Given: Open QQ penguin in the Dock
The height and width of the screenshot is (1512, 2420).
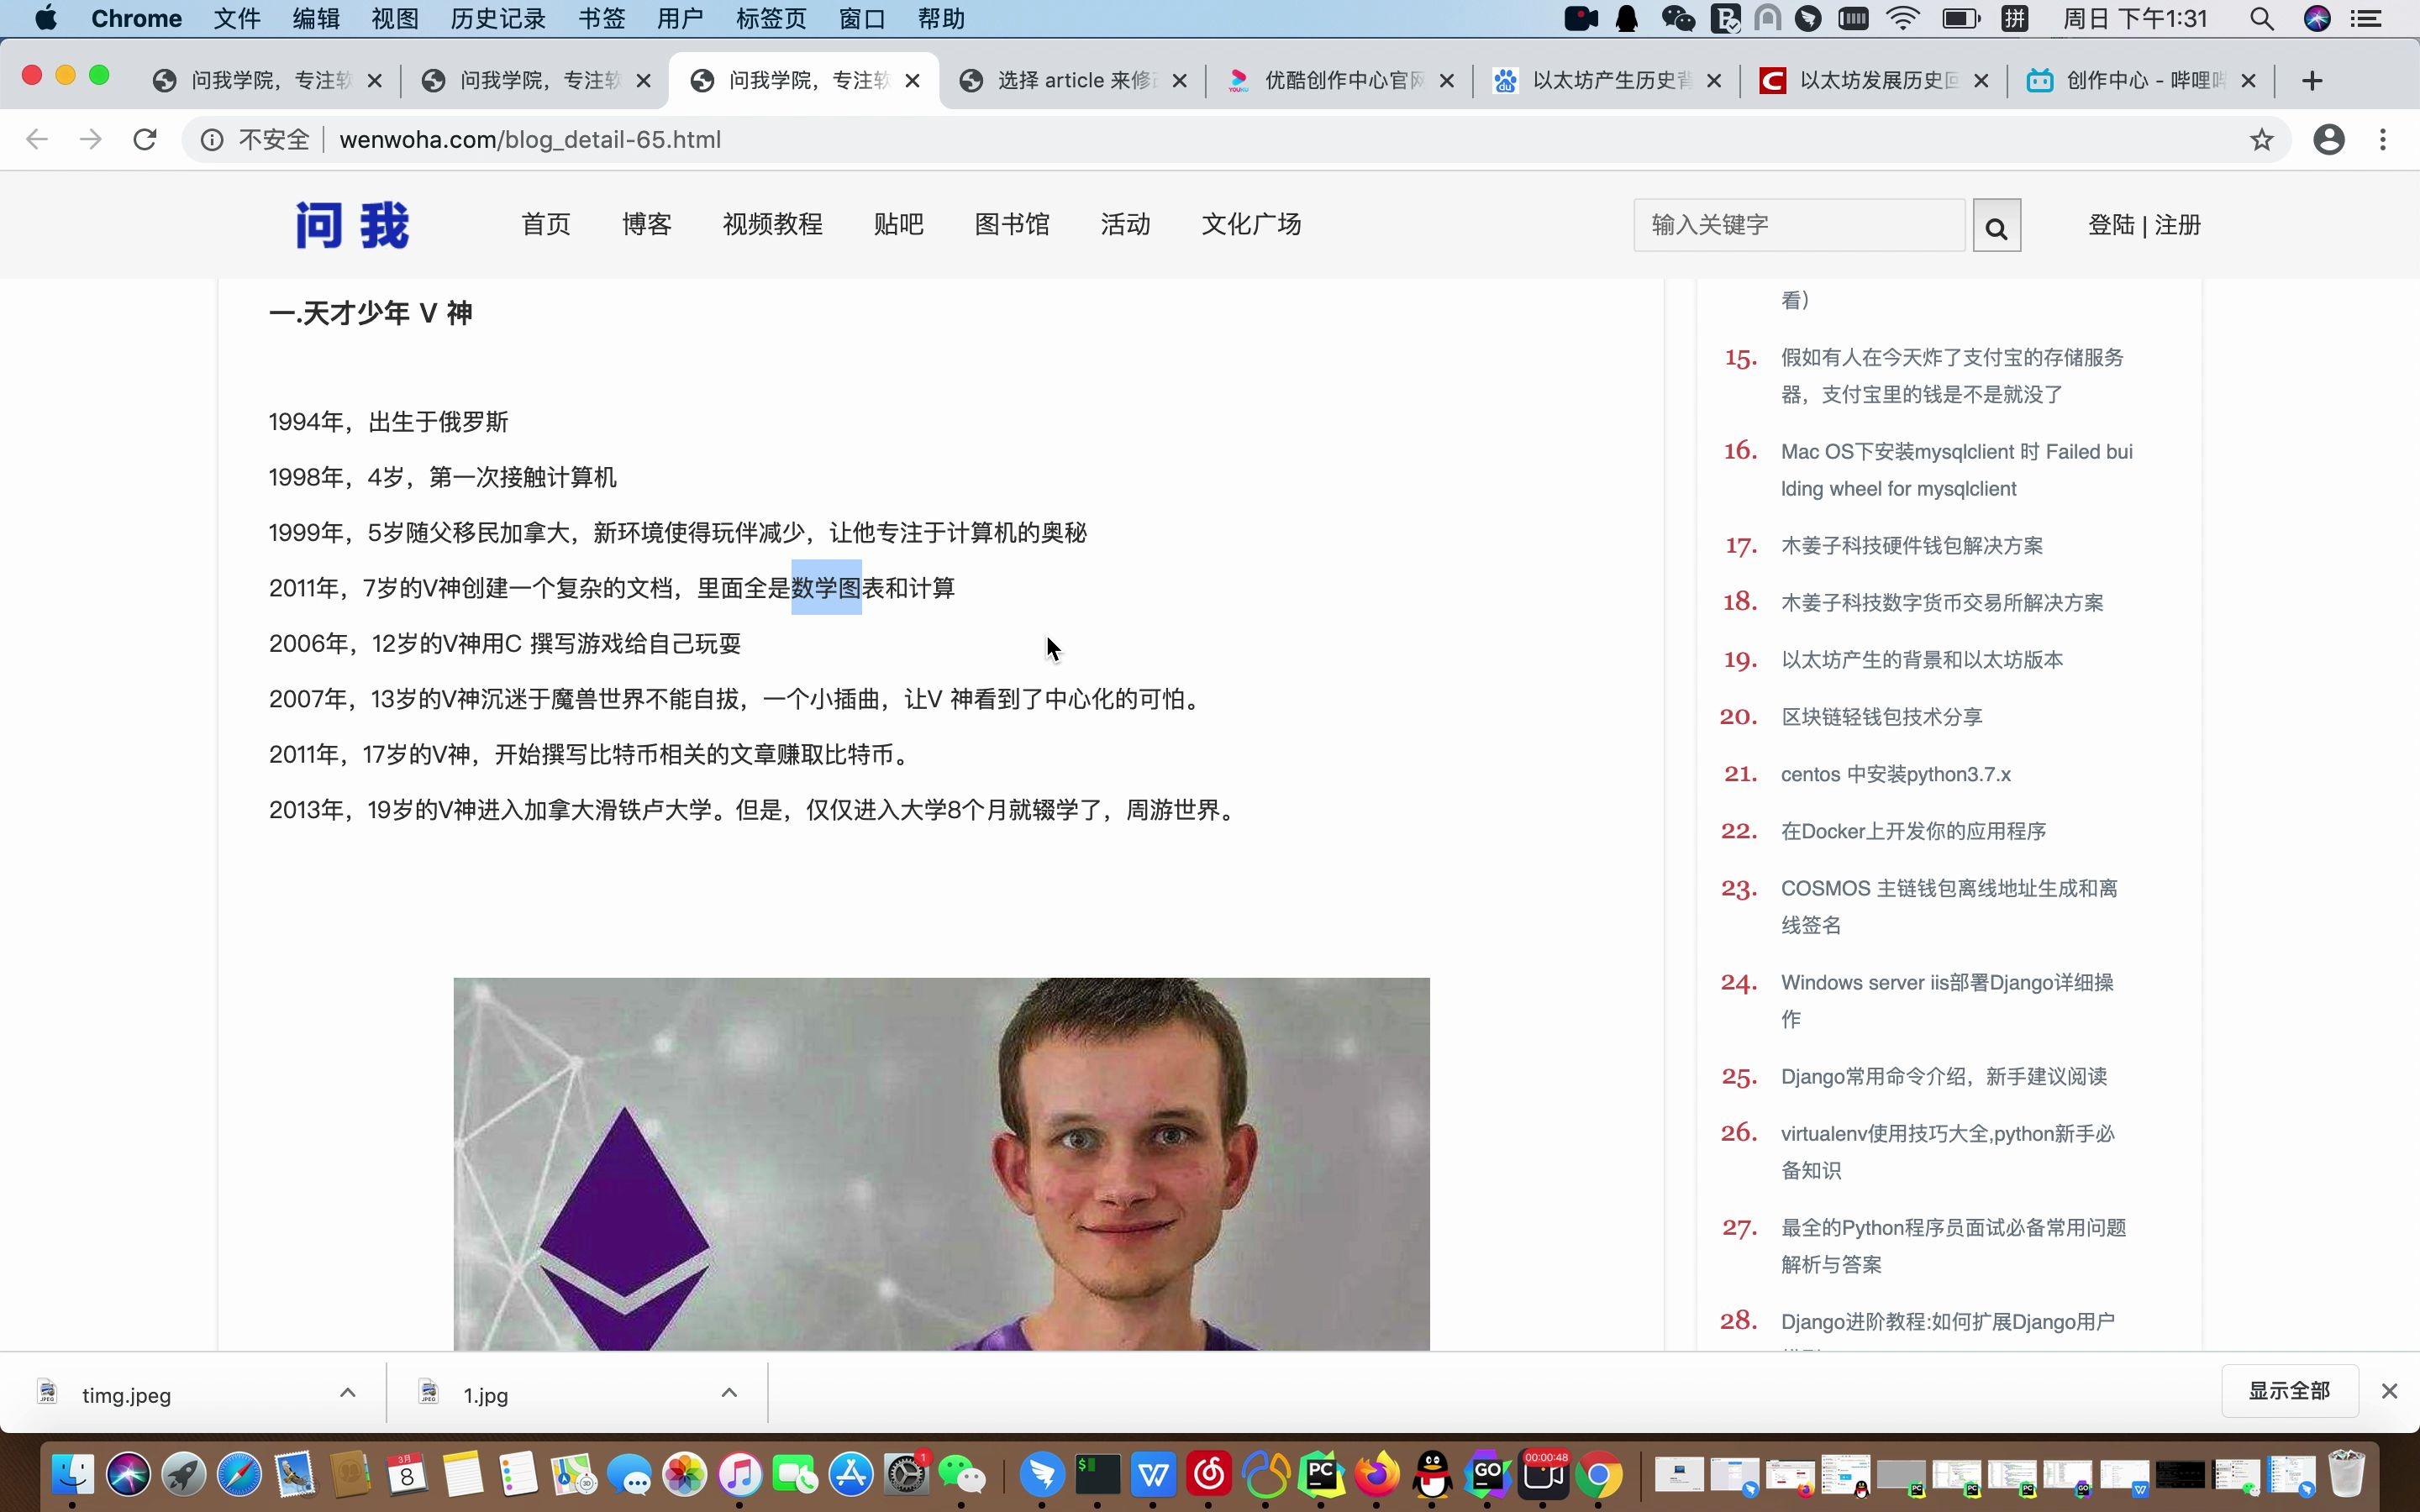Looking at the screenshot, I should (1432, 1474).
